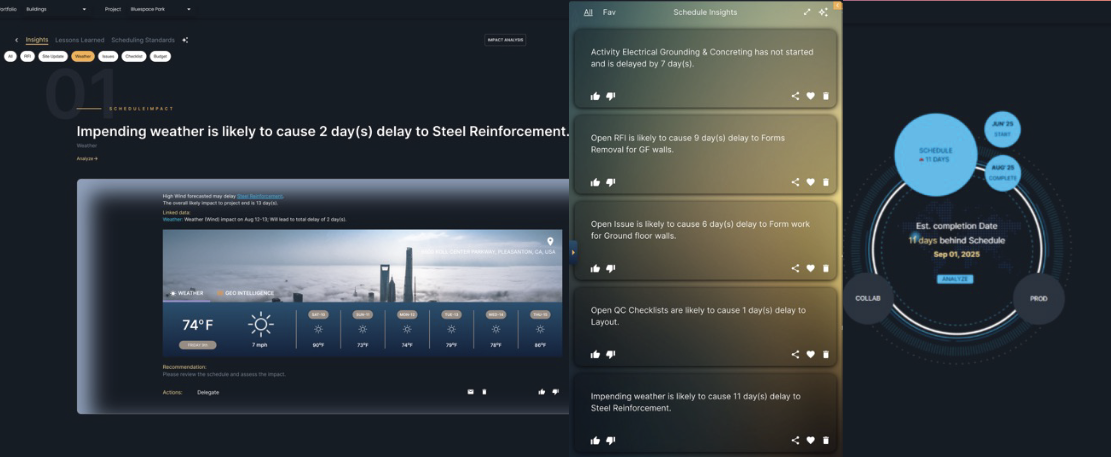Share the Electrical Grounding & Concreting insight
The image size is (1111, 457).
click(x=795, y=96)
